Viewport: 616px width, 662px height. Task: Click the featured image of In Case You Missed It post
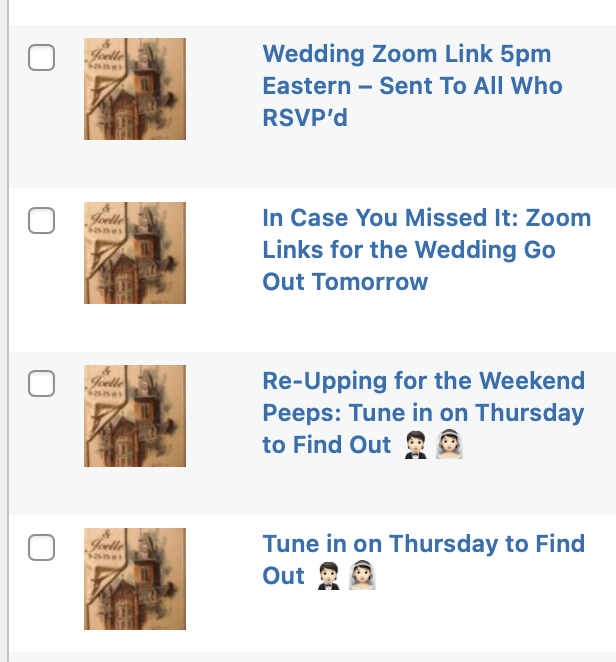point(135,252)
